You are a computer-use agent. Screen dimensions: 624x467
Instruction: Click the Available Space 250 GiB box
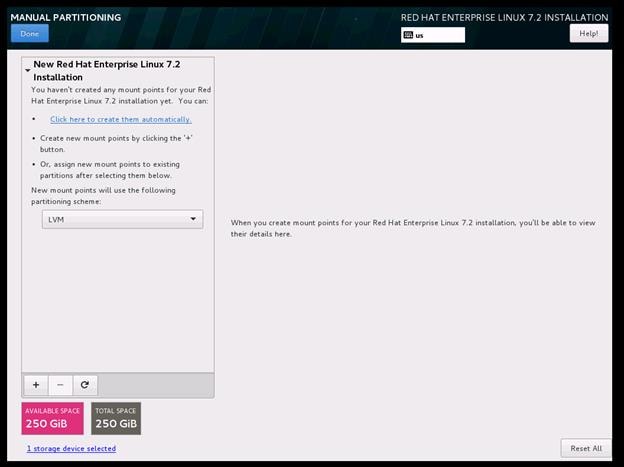(53, 418)
